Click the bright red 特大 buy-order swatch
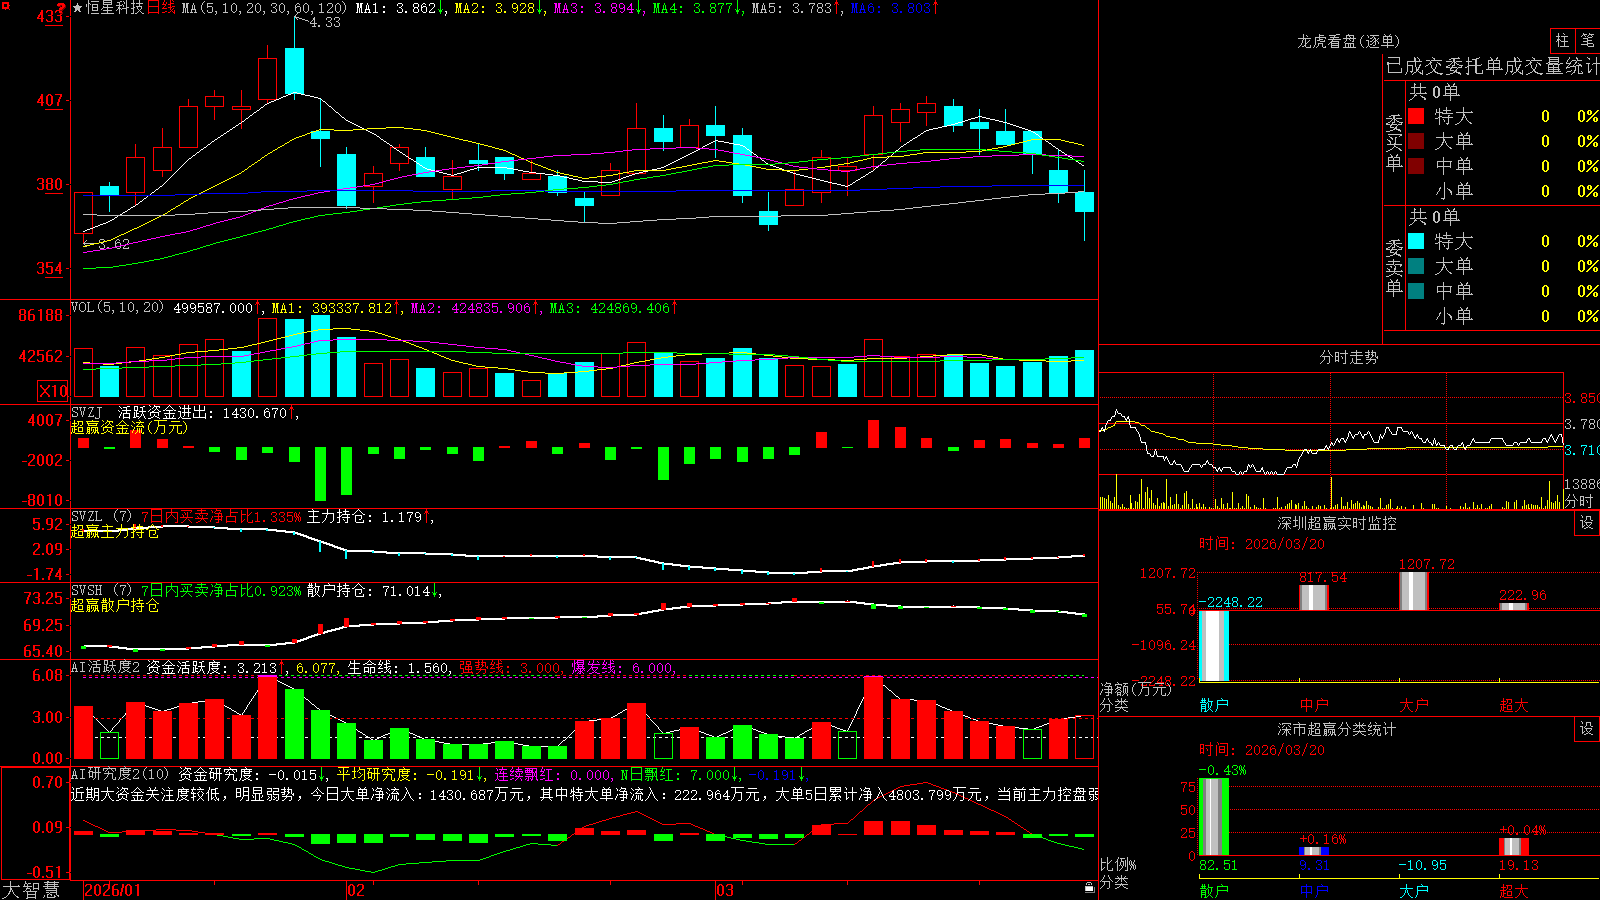The height and width of the screenshot is (900, 1600). pyautogui.click(x=1416, y=116)
